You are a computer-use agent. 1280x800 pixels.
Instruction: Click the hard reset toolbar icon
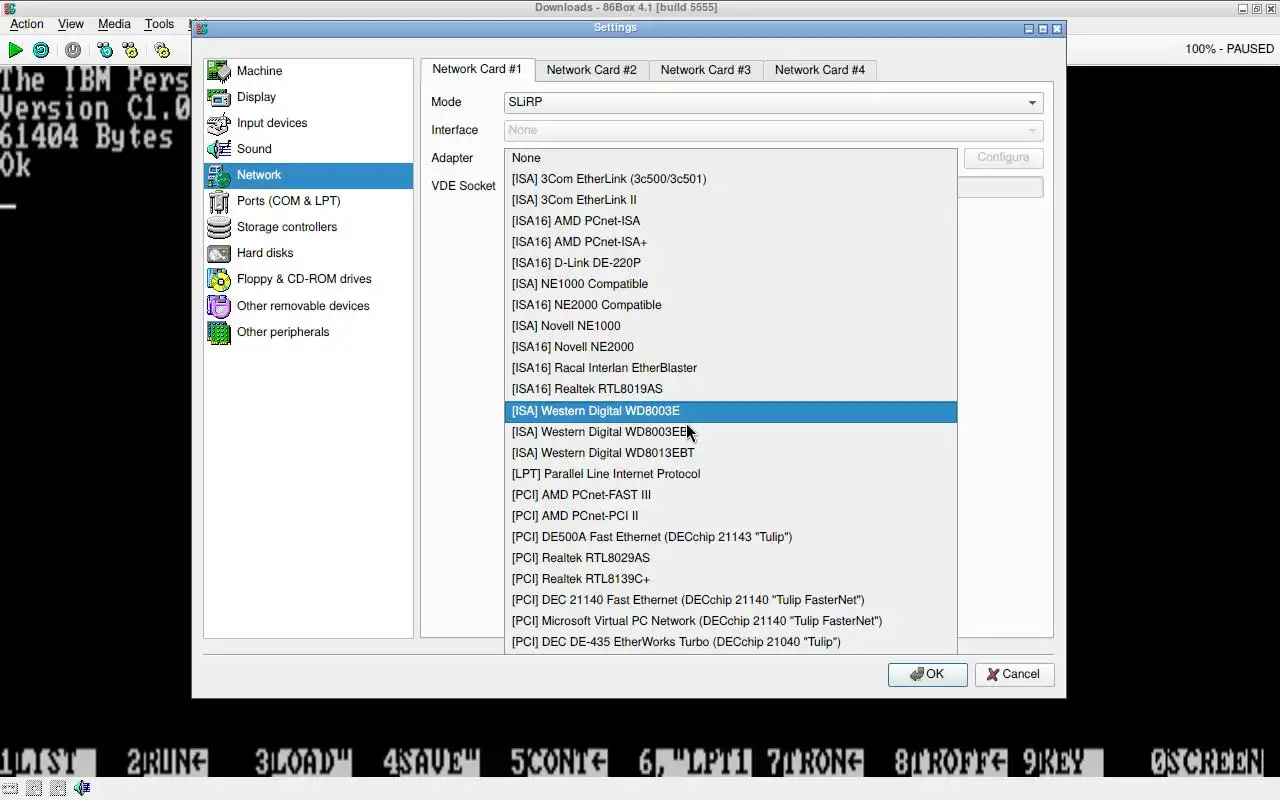[x=41, y=50]
